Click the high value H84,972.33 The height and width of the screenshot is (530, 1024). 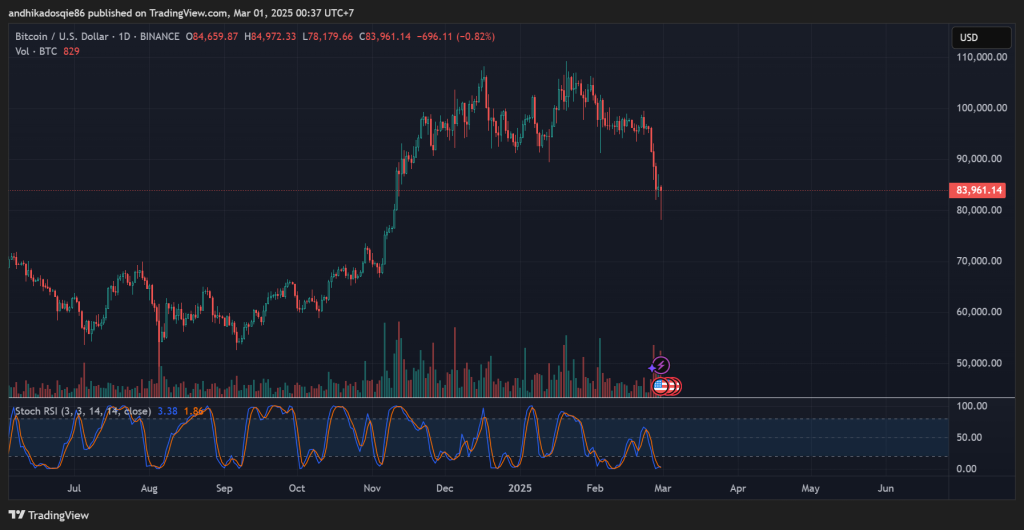[270, 37]
